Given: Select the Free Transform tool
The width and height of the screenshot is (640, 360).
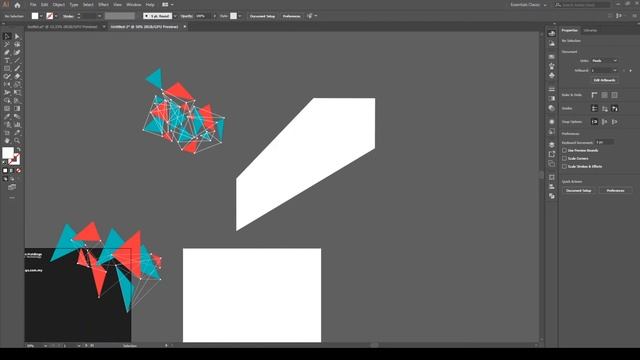Looking at the screenshot, I should pos(17,93).
